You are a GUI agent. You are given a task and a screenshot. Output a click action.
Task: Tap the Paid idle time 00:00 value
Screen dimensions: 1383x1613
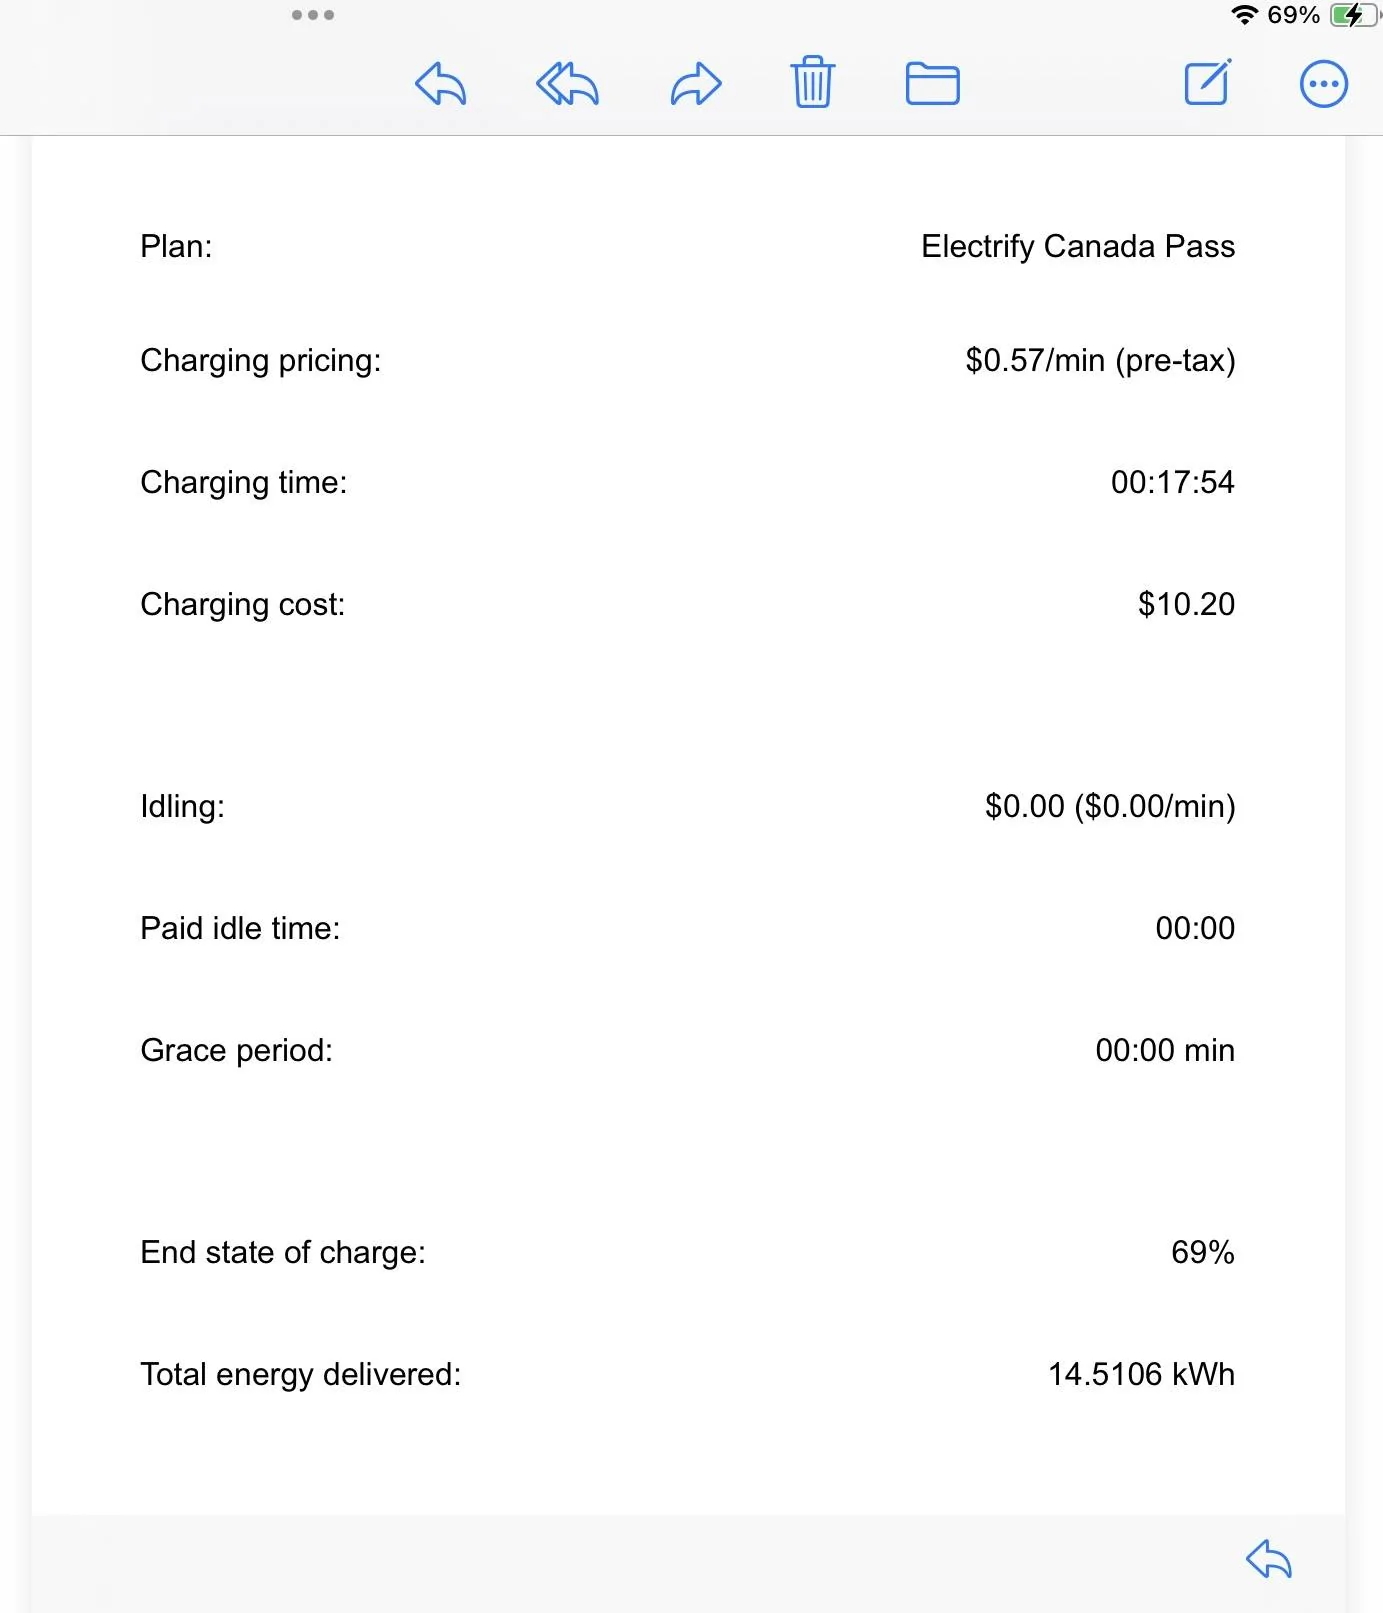pos(1195,928)
